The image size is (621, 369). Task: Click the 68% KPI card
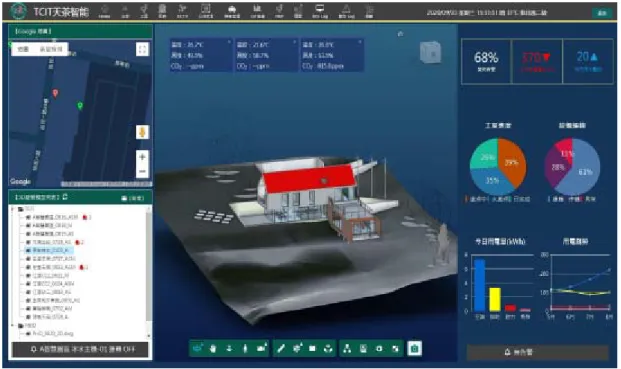[486, 61]
